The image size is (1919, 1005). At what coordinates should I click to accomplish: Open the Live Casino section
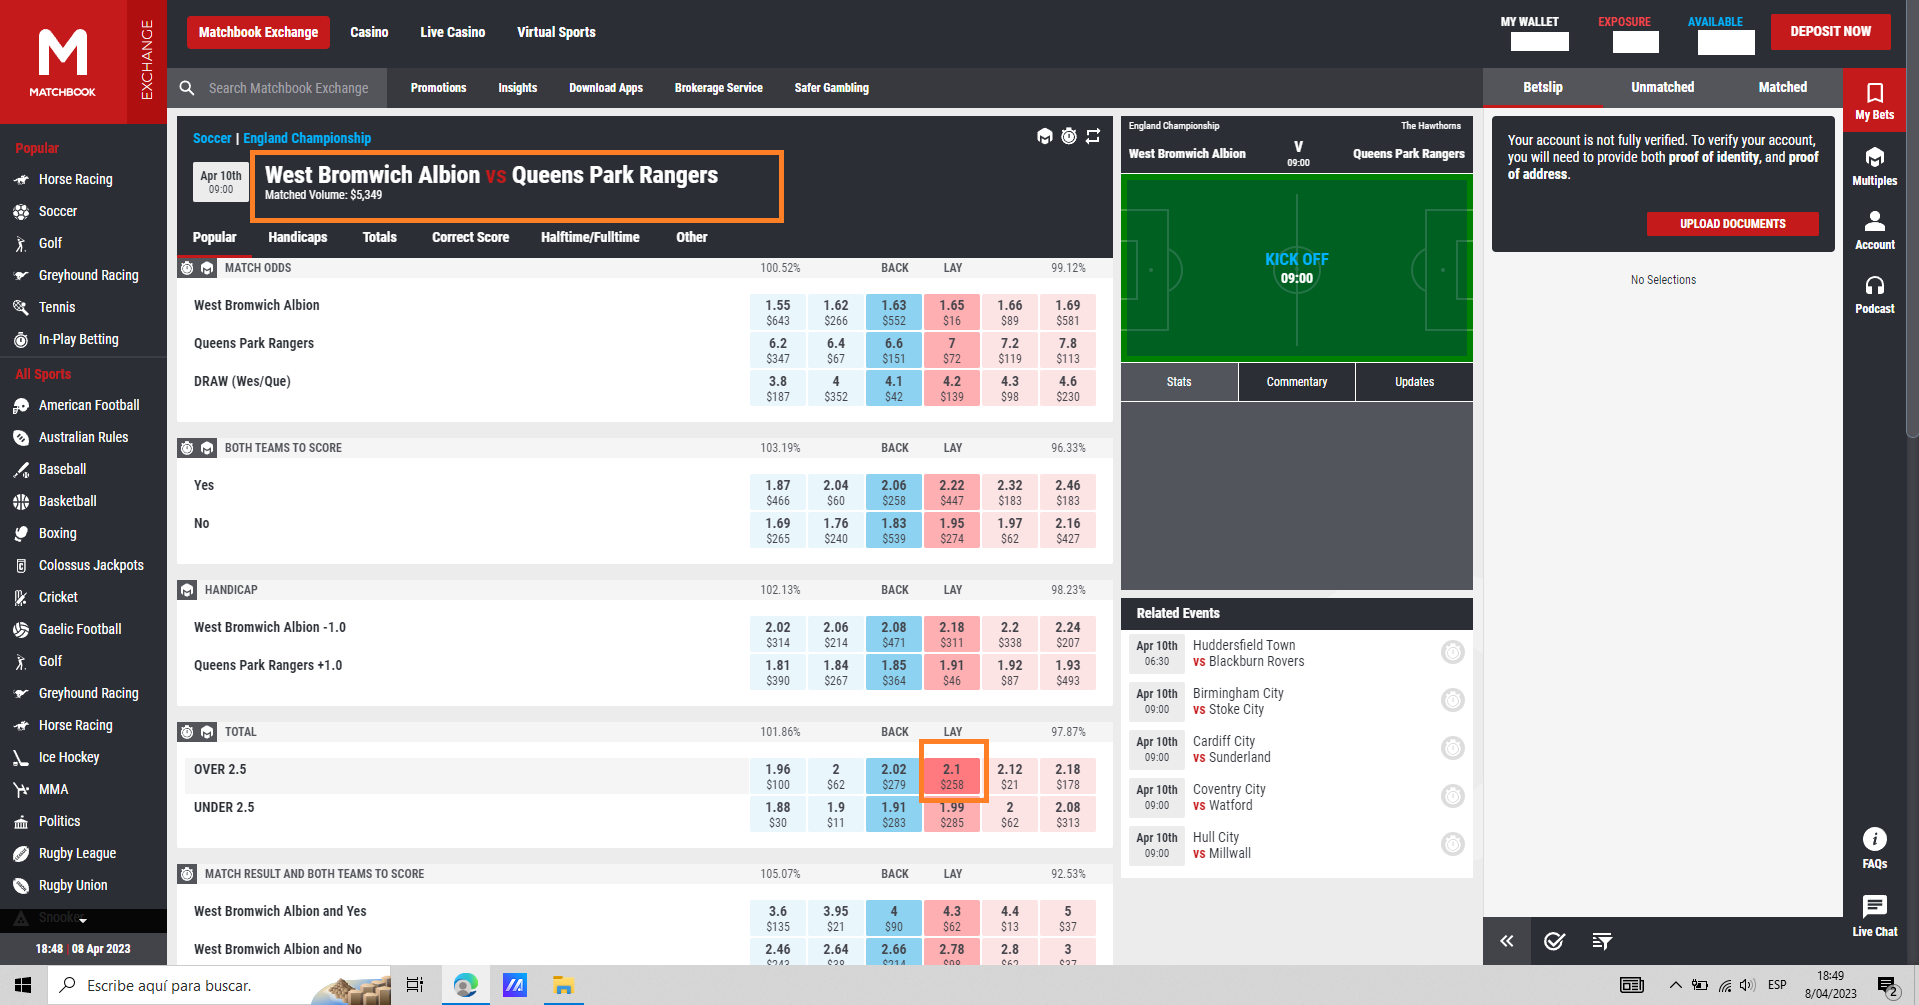pos(452,32)
